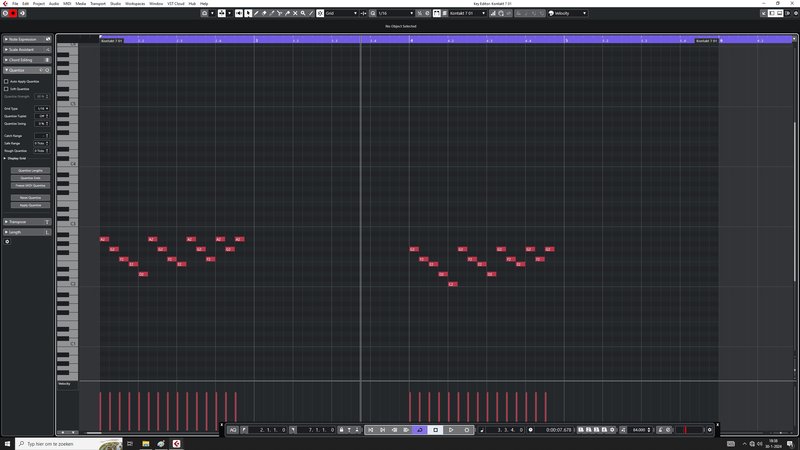The height and width of the screenshot is (450, 800).
Task: Click the Forward transport button
Action: click(x=406, y=430)
